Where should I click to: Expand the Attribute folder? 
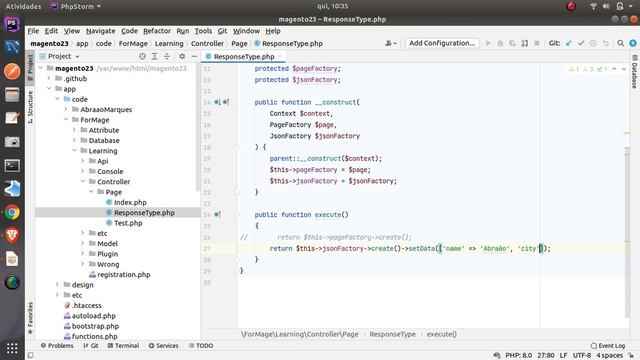(74, 130)
